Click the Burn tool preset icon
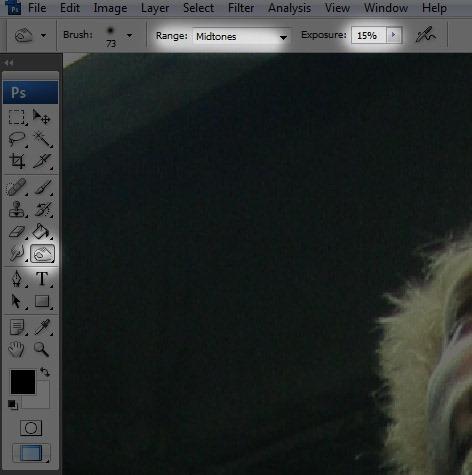The image size is (472, 475). (24, 35)
